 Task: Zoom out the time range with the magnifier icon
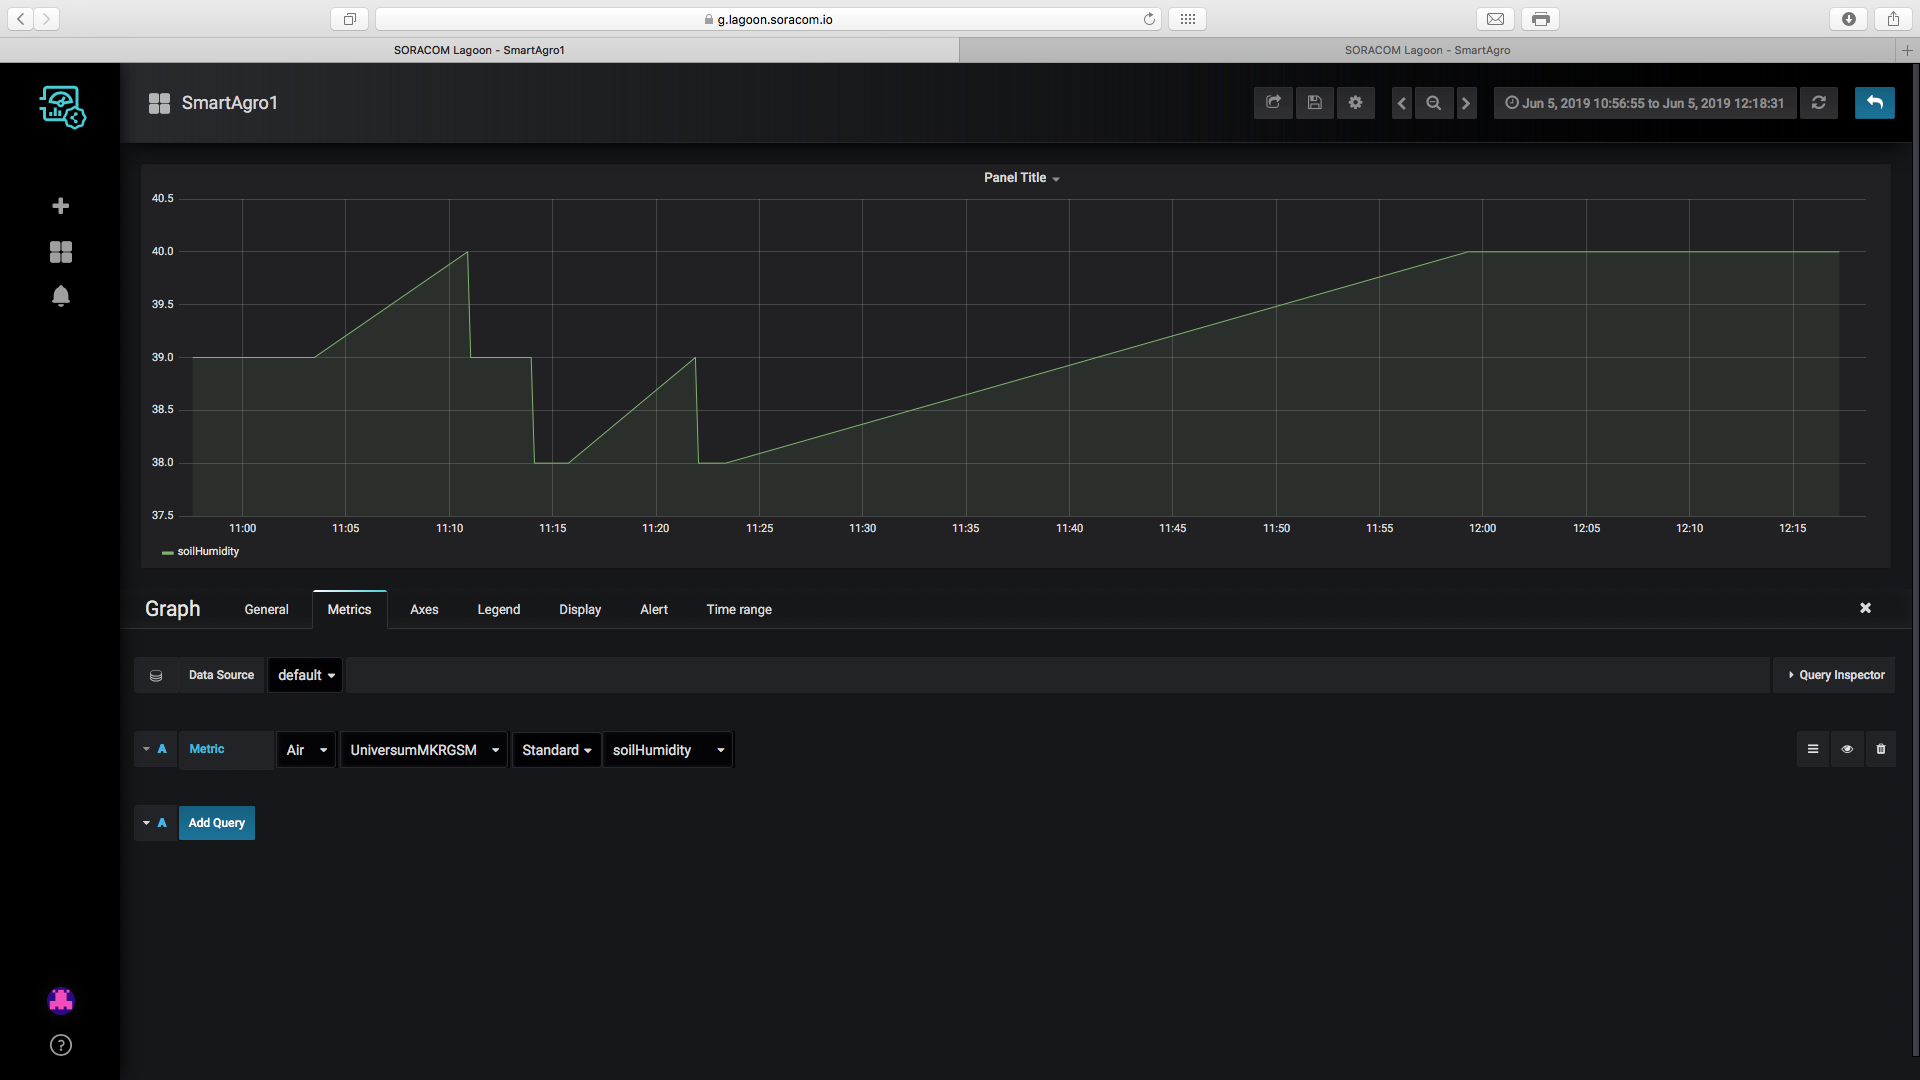[1434, 103]
